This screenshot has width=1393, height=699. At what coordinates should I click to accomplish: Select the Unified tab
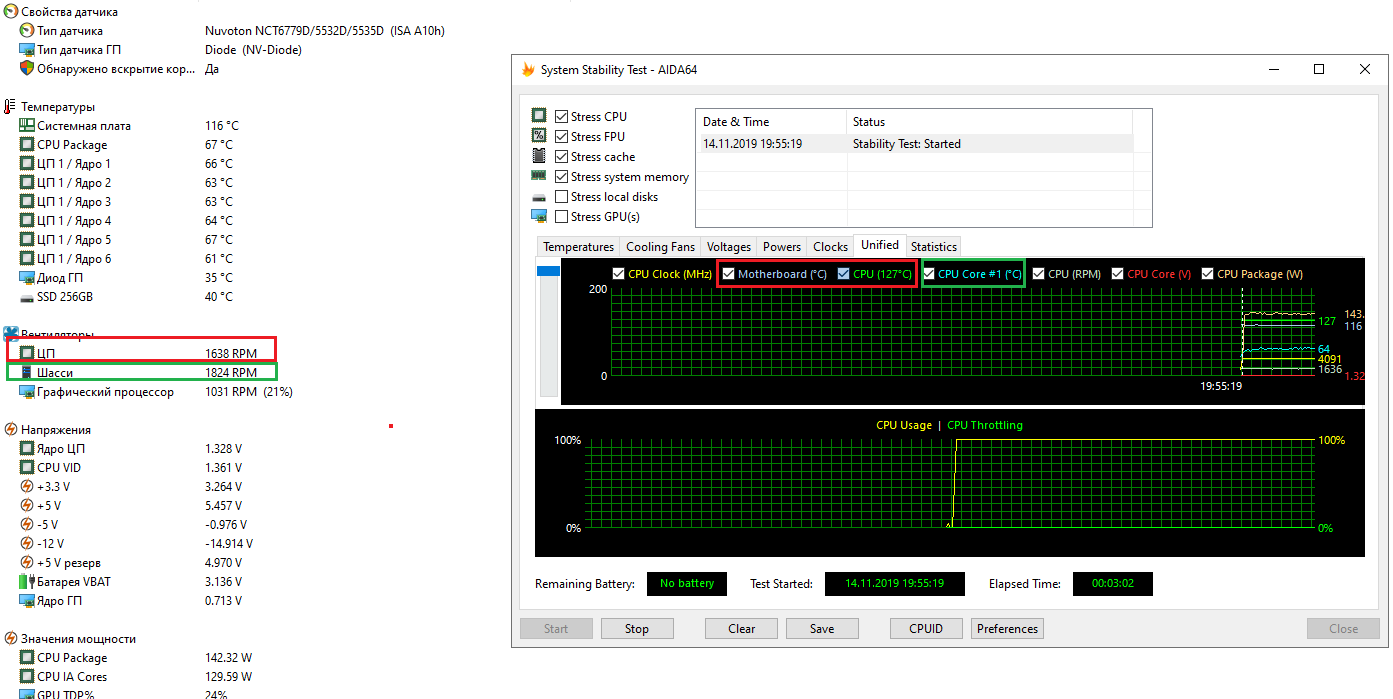coord(880,245)
